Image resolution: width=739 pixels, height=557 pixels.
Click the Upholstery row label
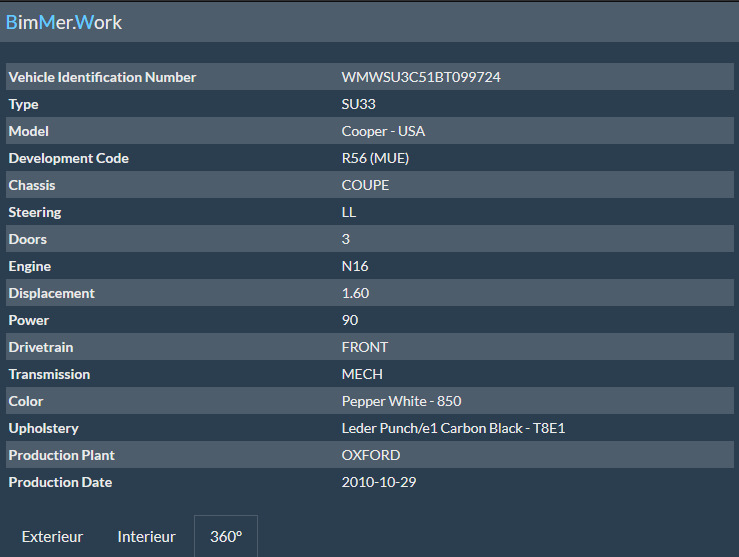click(x=44, y=428)
